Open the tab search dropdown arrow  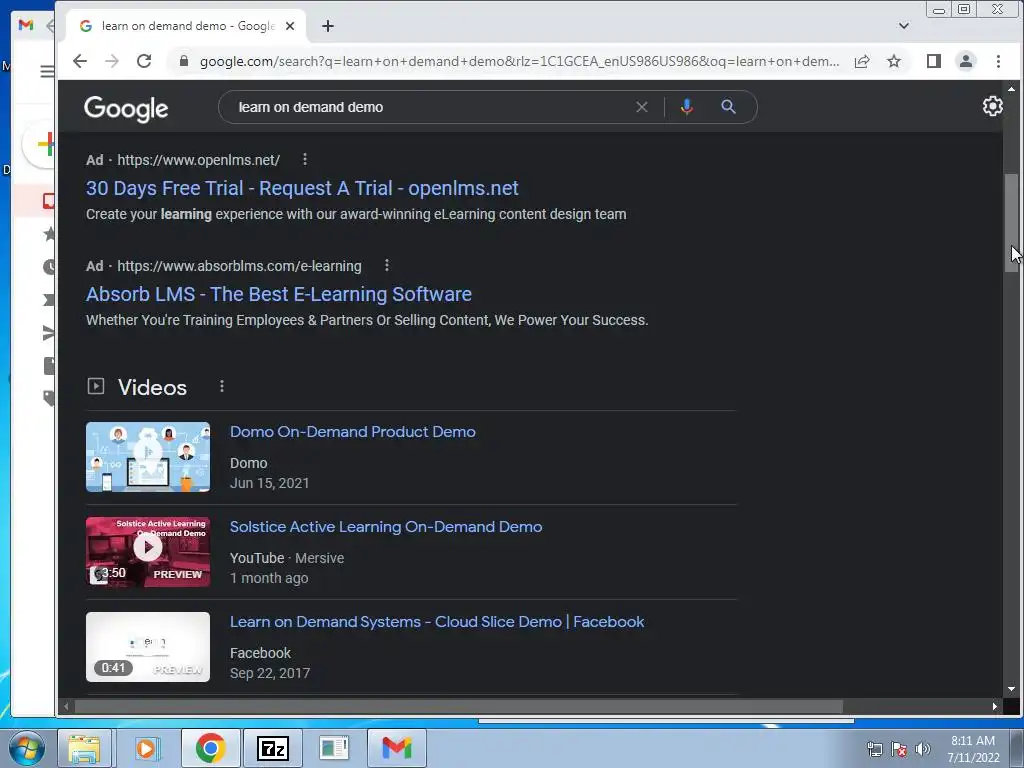click(x=904, y=26)
